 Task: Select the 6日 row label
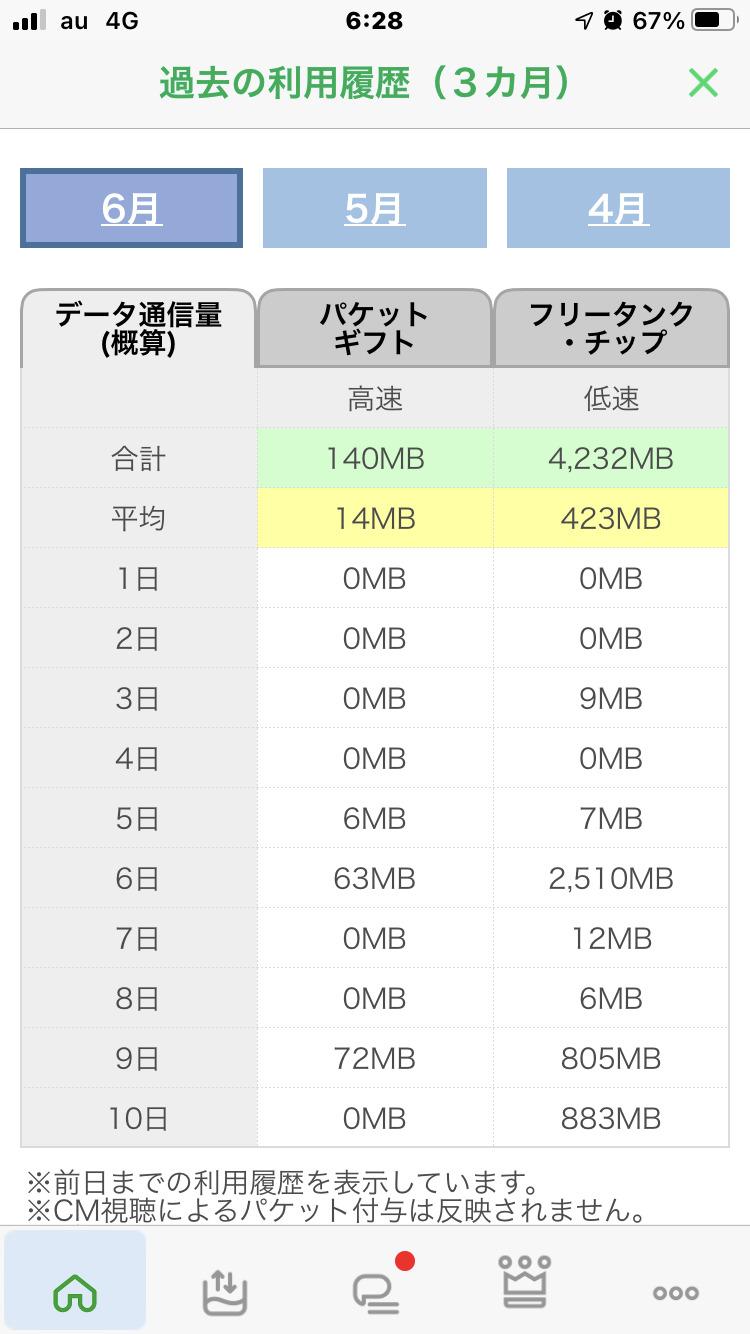(x=138, y=879)
